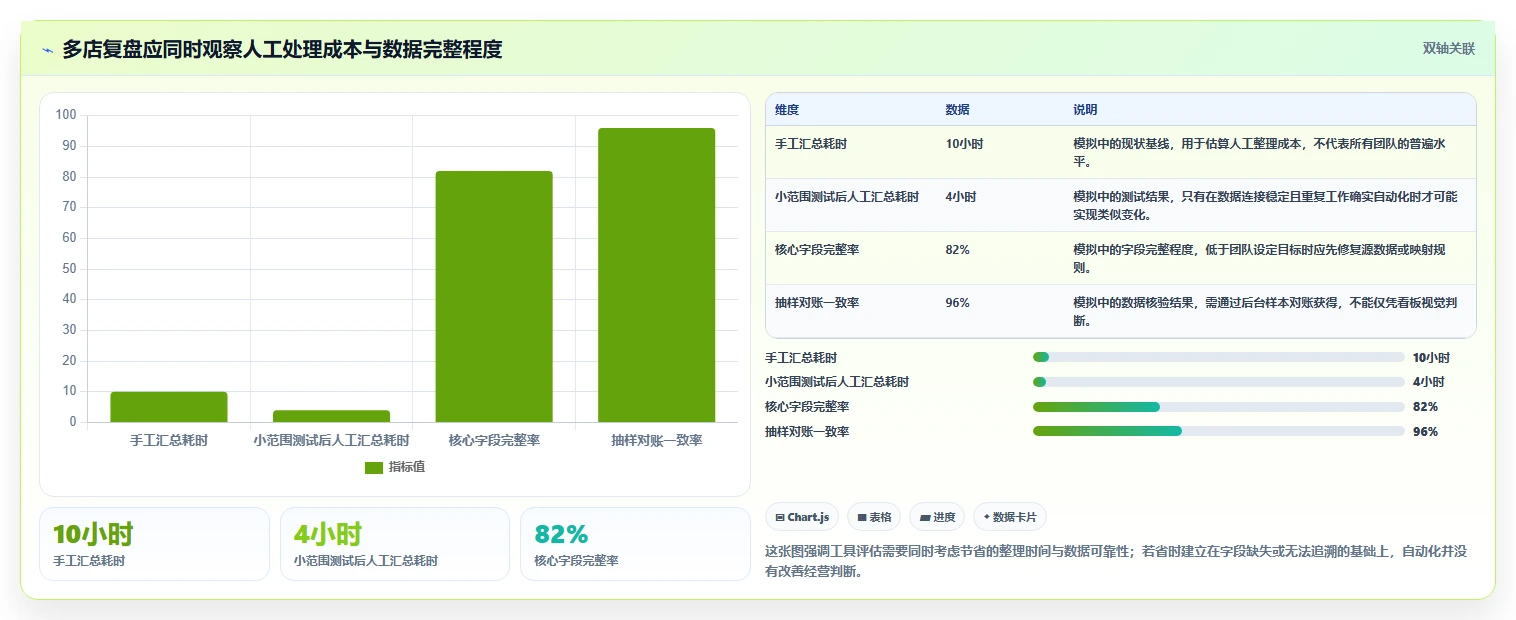Select 小范围测试后人工汇总耗时 cell in table
This screenshot has height=620, width=1516.
click(x=847, y=197)
